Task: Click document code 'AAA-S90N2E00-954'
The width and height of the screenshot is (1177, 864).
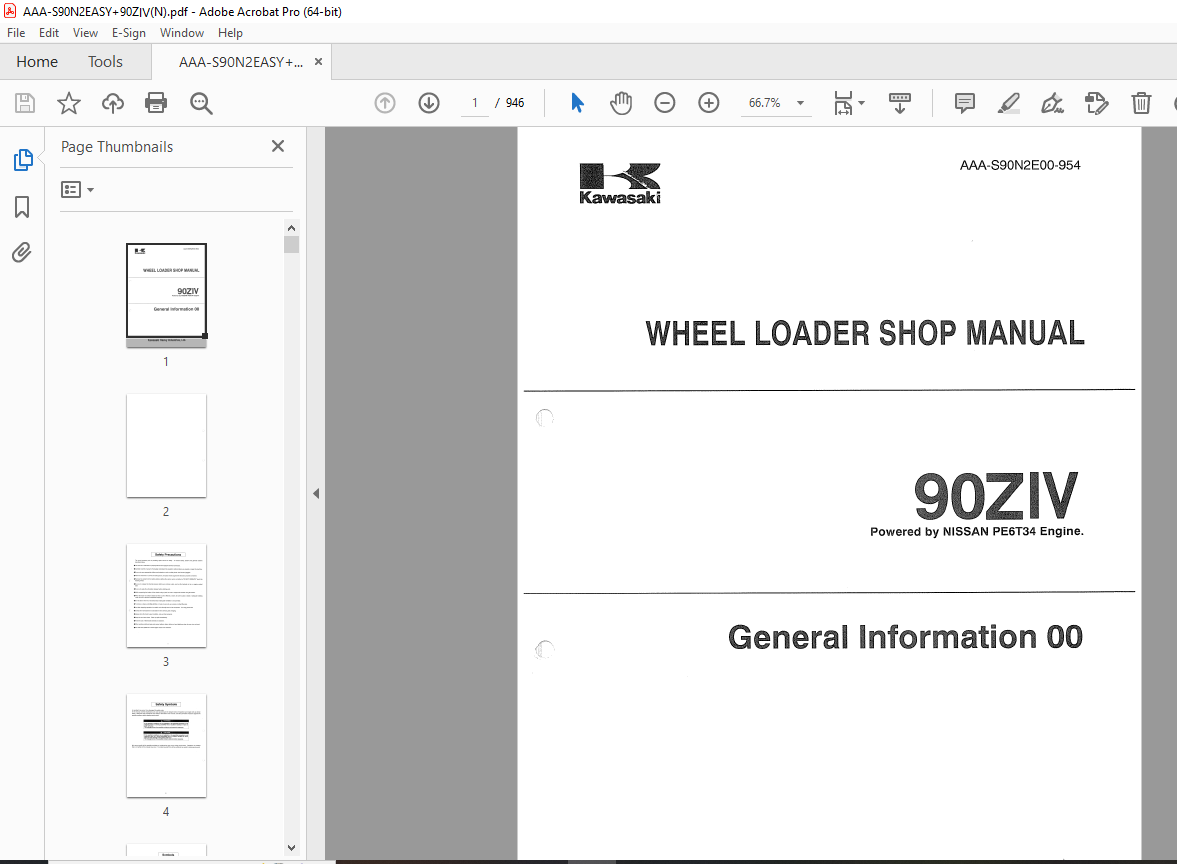Action: point(1020,165)
